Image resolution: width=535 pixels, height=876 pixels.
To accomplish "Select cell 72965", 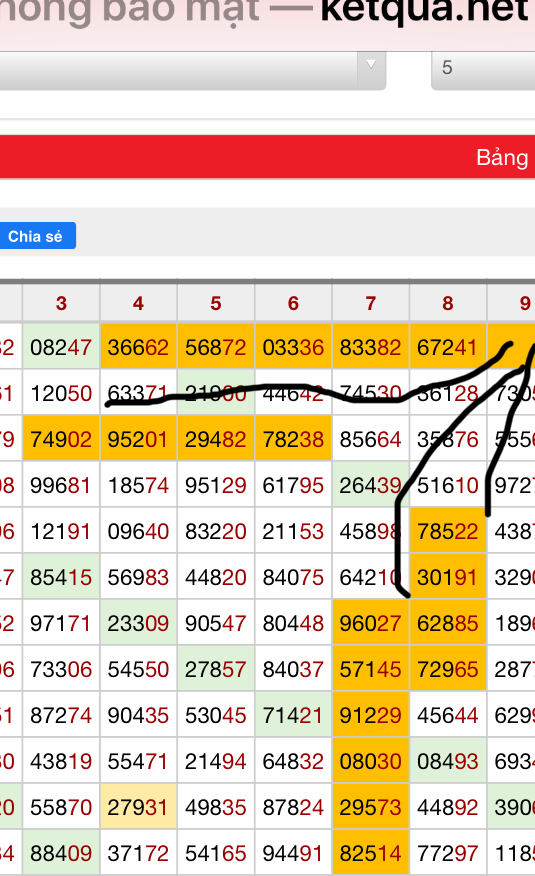I will coord(448,669).
